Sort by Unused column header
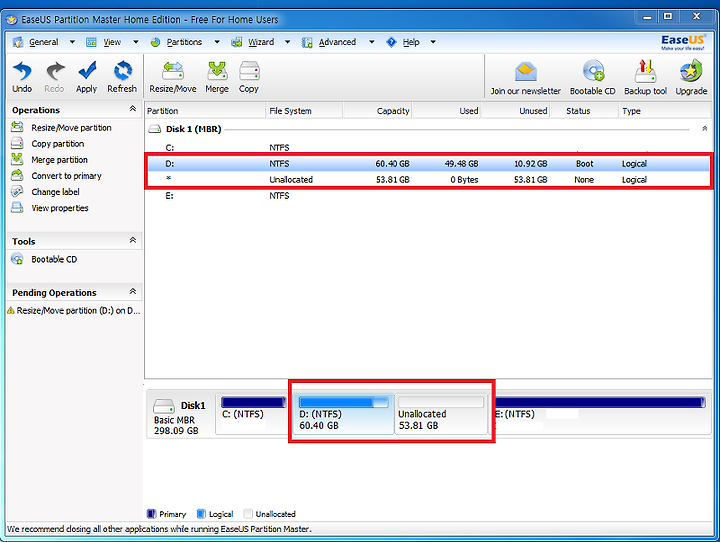This screenshot has height=542, width=720. point(515,111)
